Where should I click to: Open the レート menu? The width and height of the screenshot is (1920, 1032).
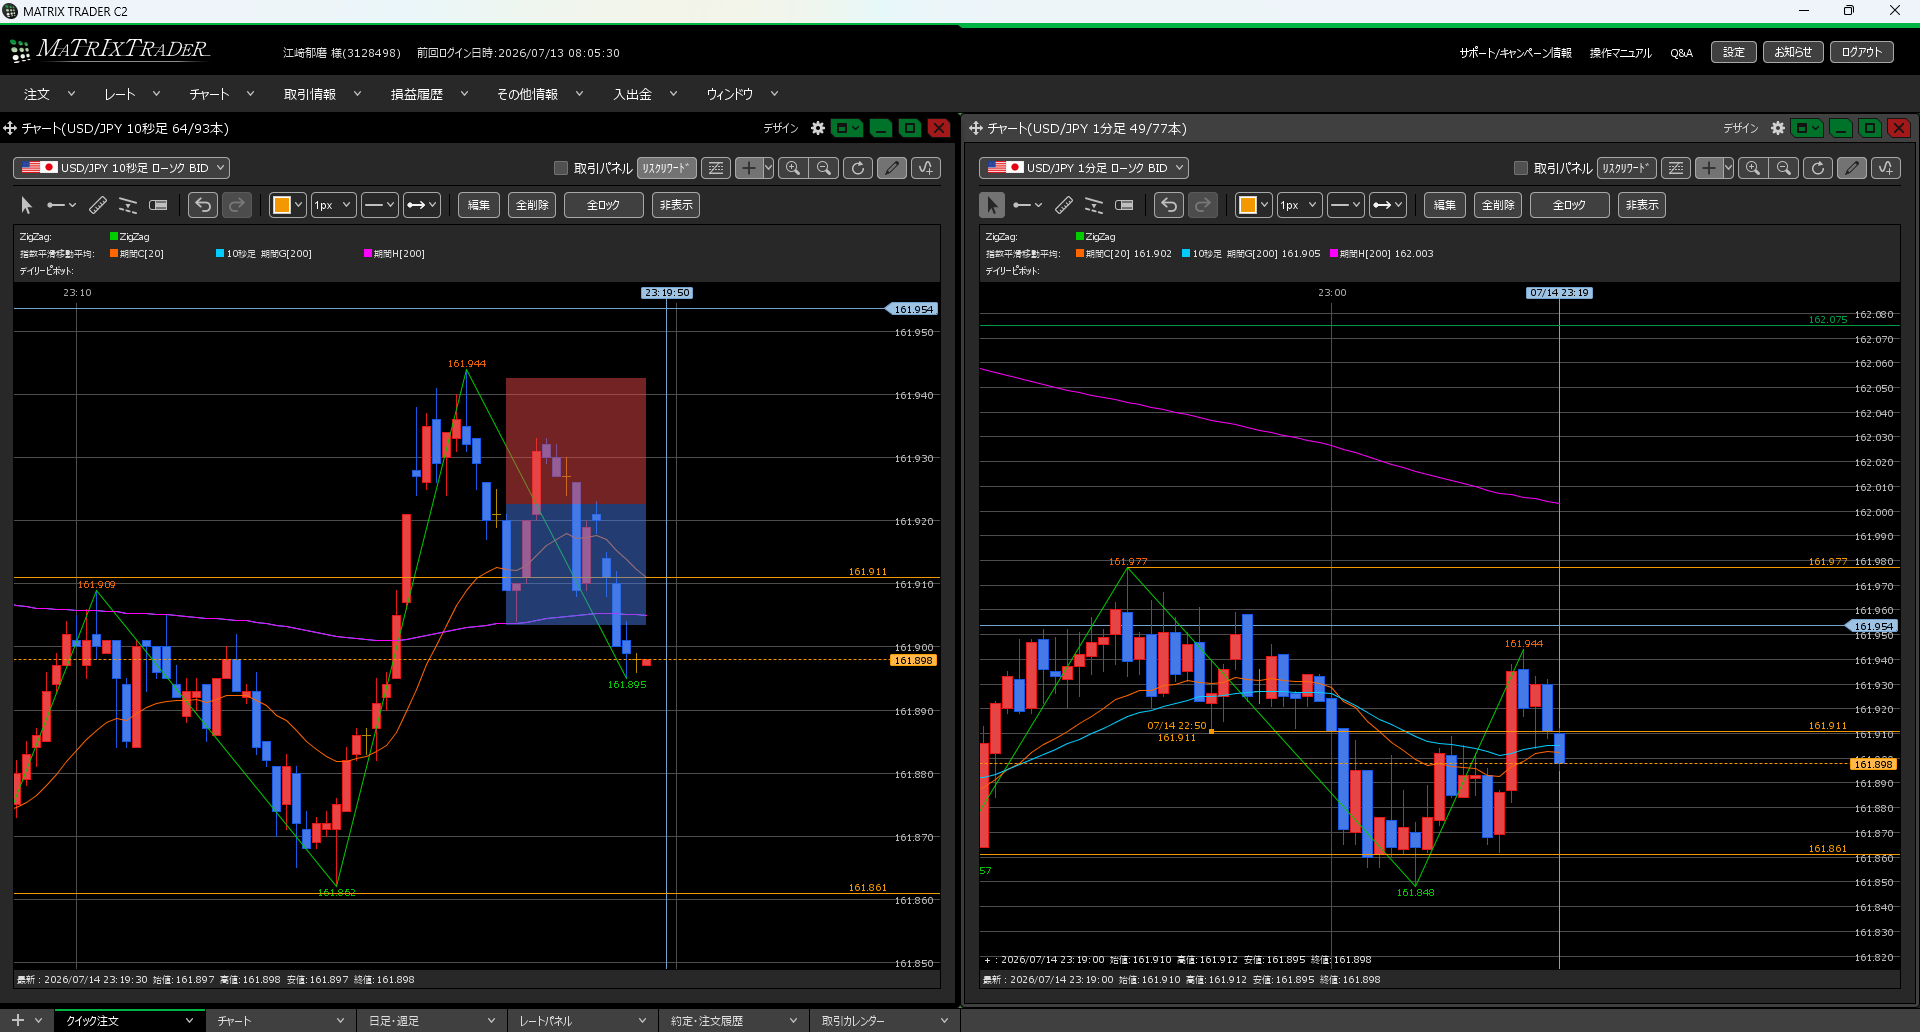click(132, 94)
